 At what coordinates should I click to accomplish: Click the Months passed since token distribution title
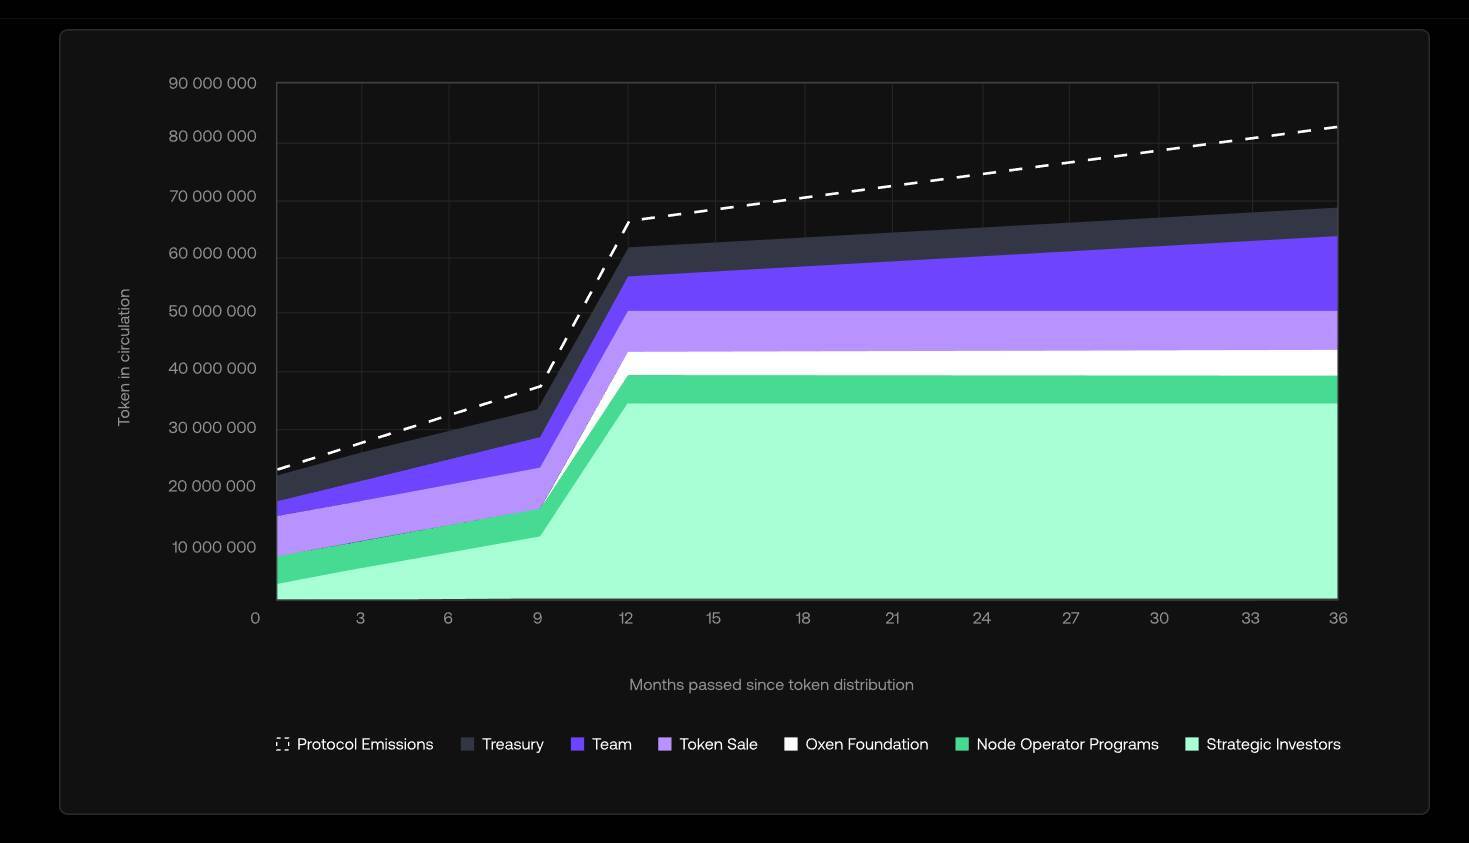(771, 685)
